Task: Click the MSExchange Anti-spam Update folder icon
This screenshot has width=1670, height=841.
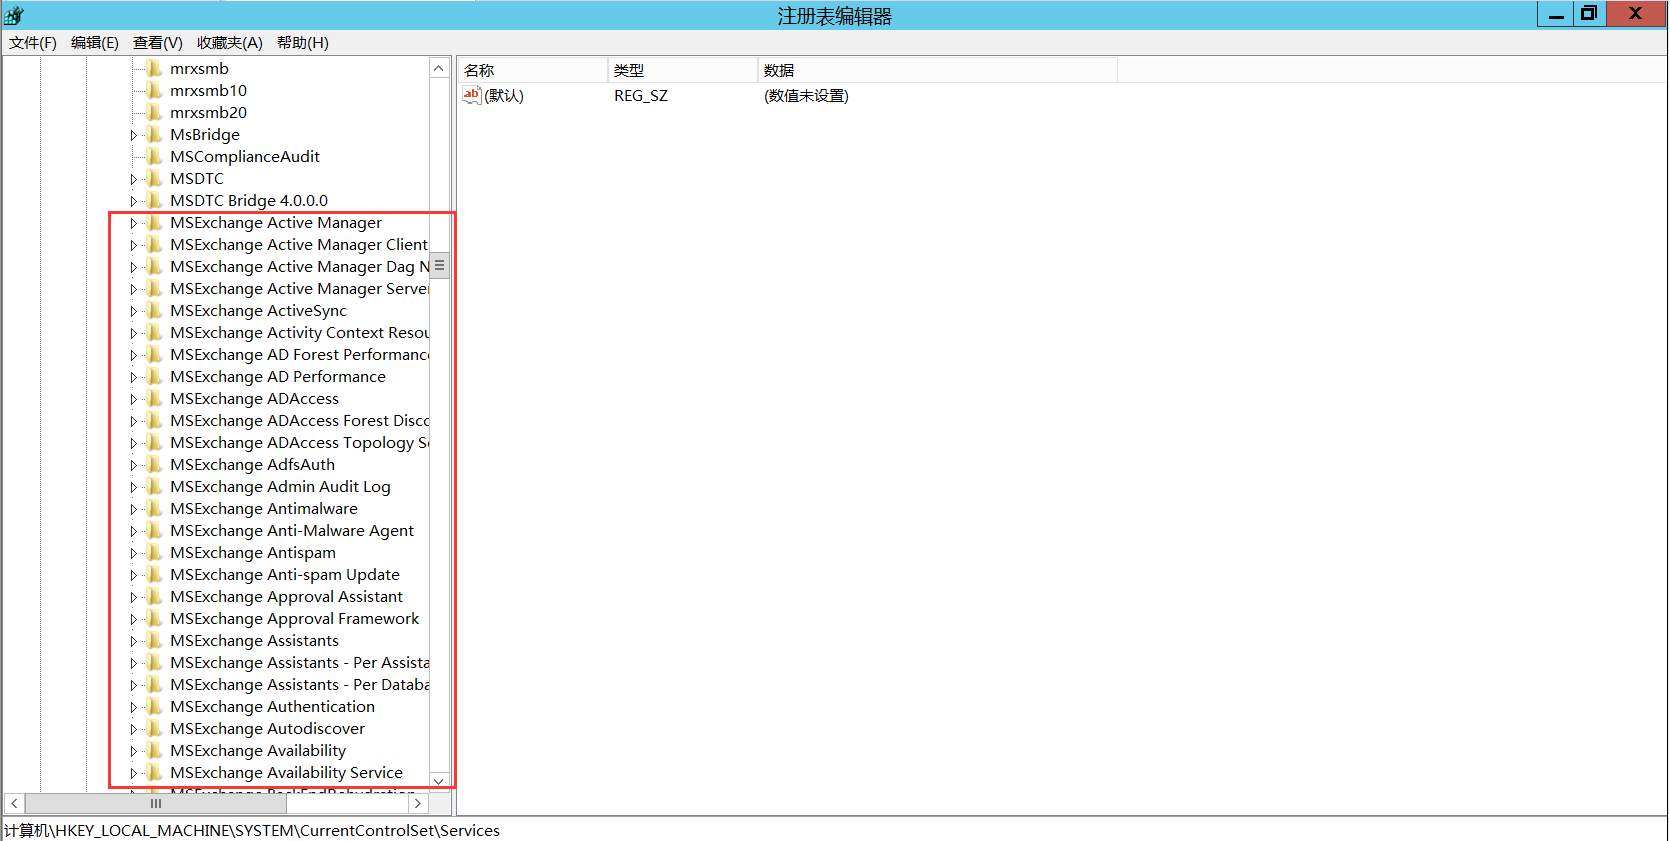Action: pyautogui.click(x=154, y=574)
